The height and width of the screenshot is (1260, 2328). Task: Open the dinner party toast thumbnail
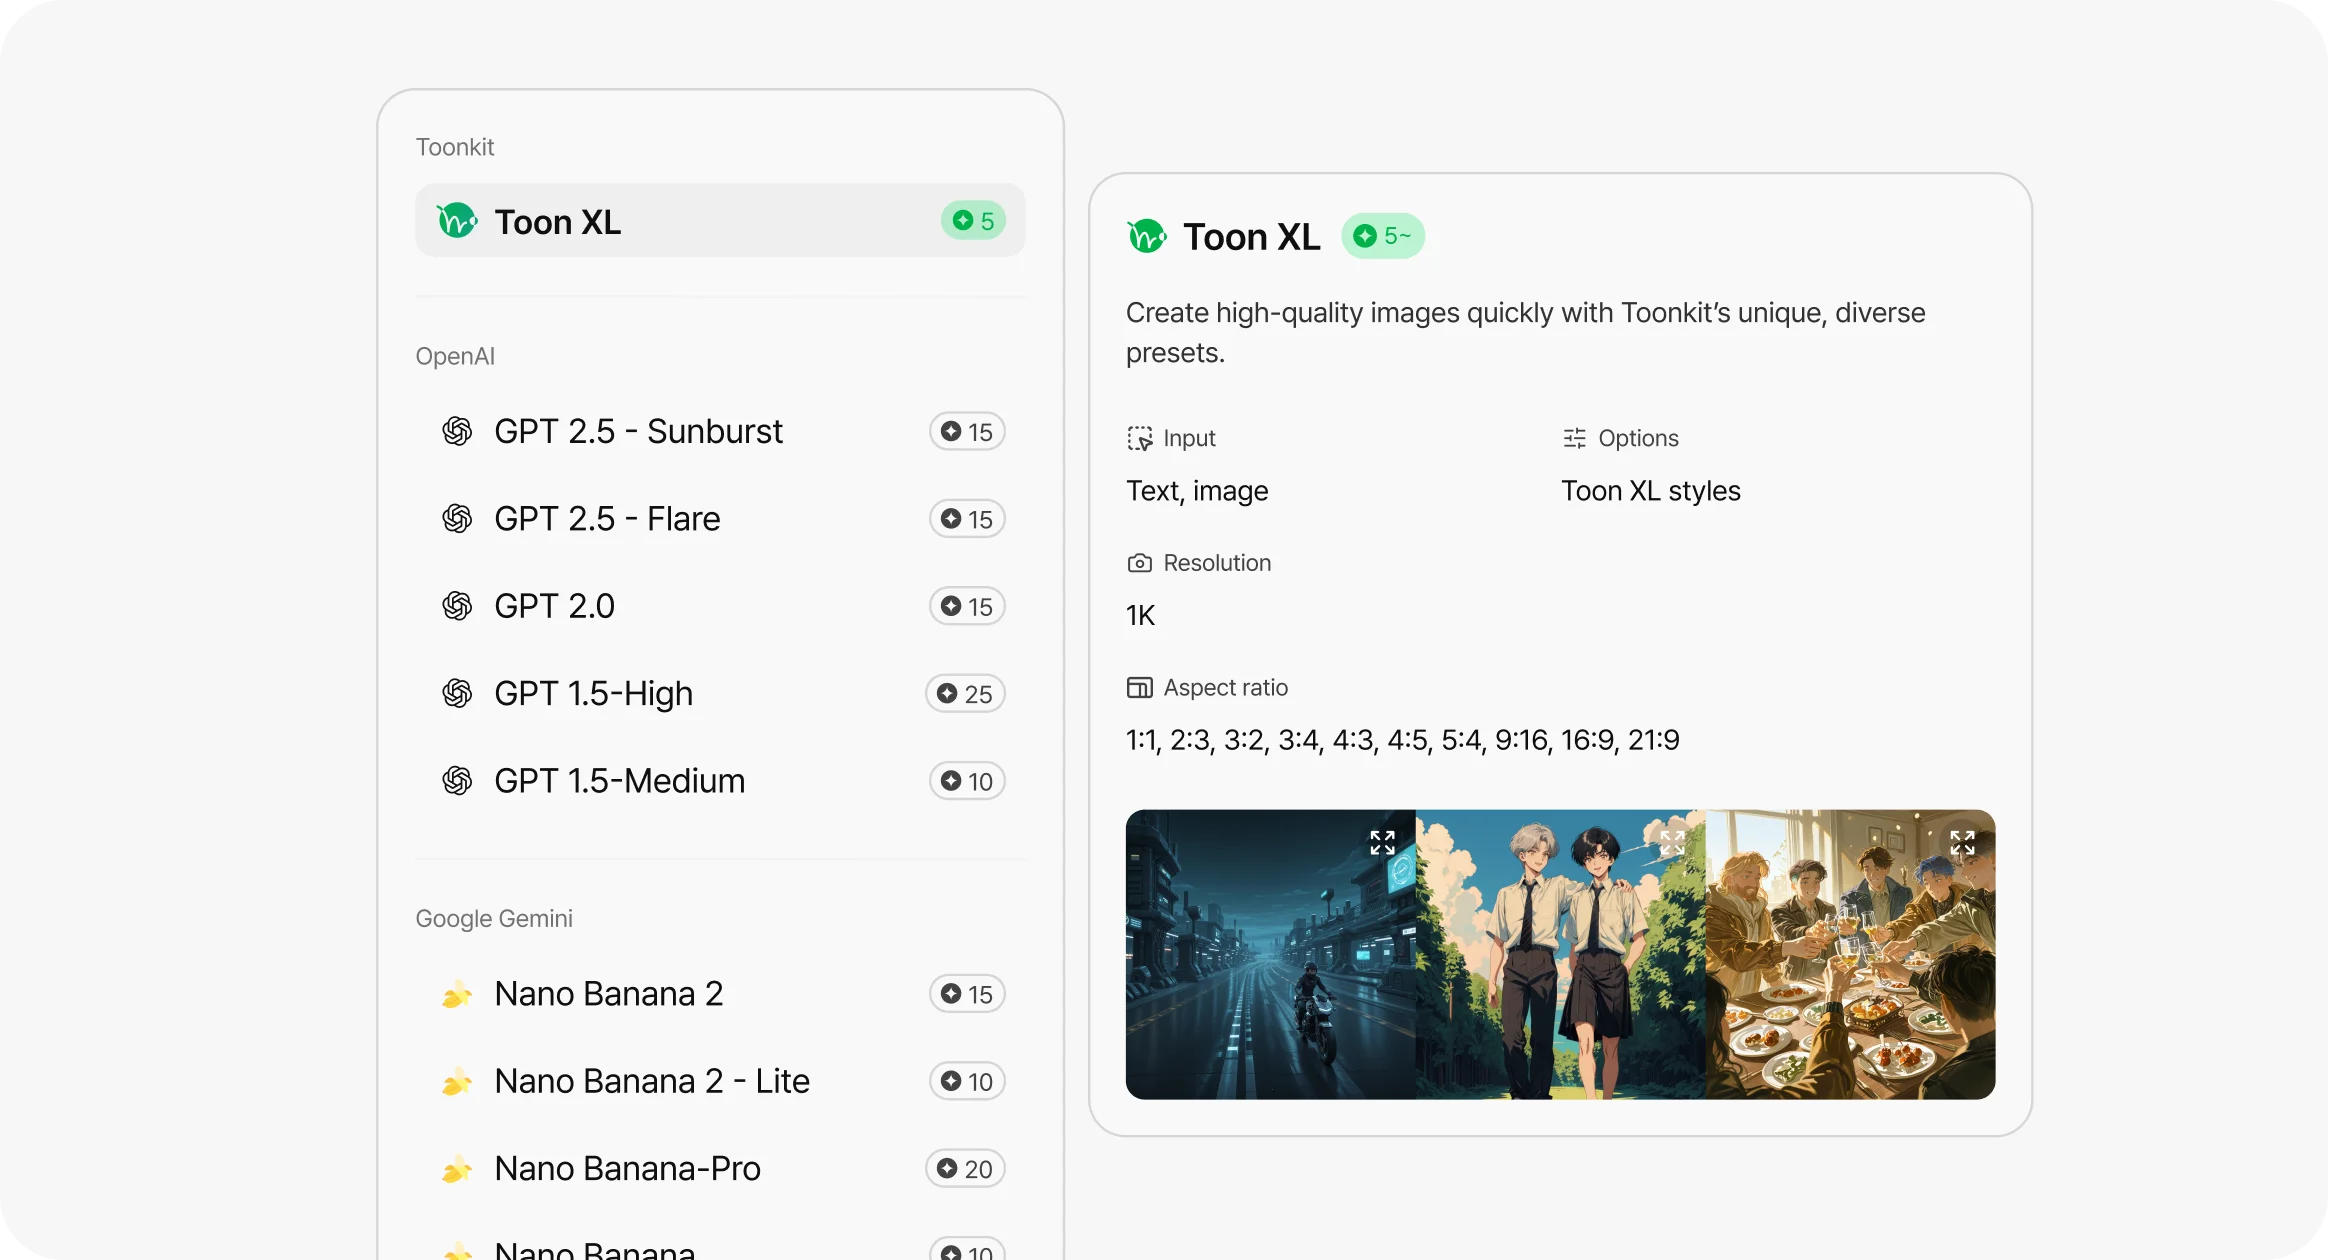click(x=1851, y=954)
